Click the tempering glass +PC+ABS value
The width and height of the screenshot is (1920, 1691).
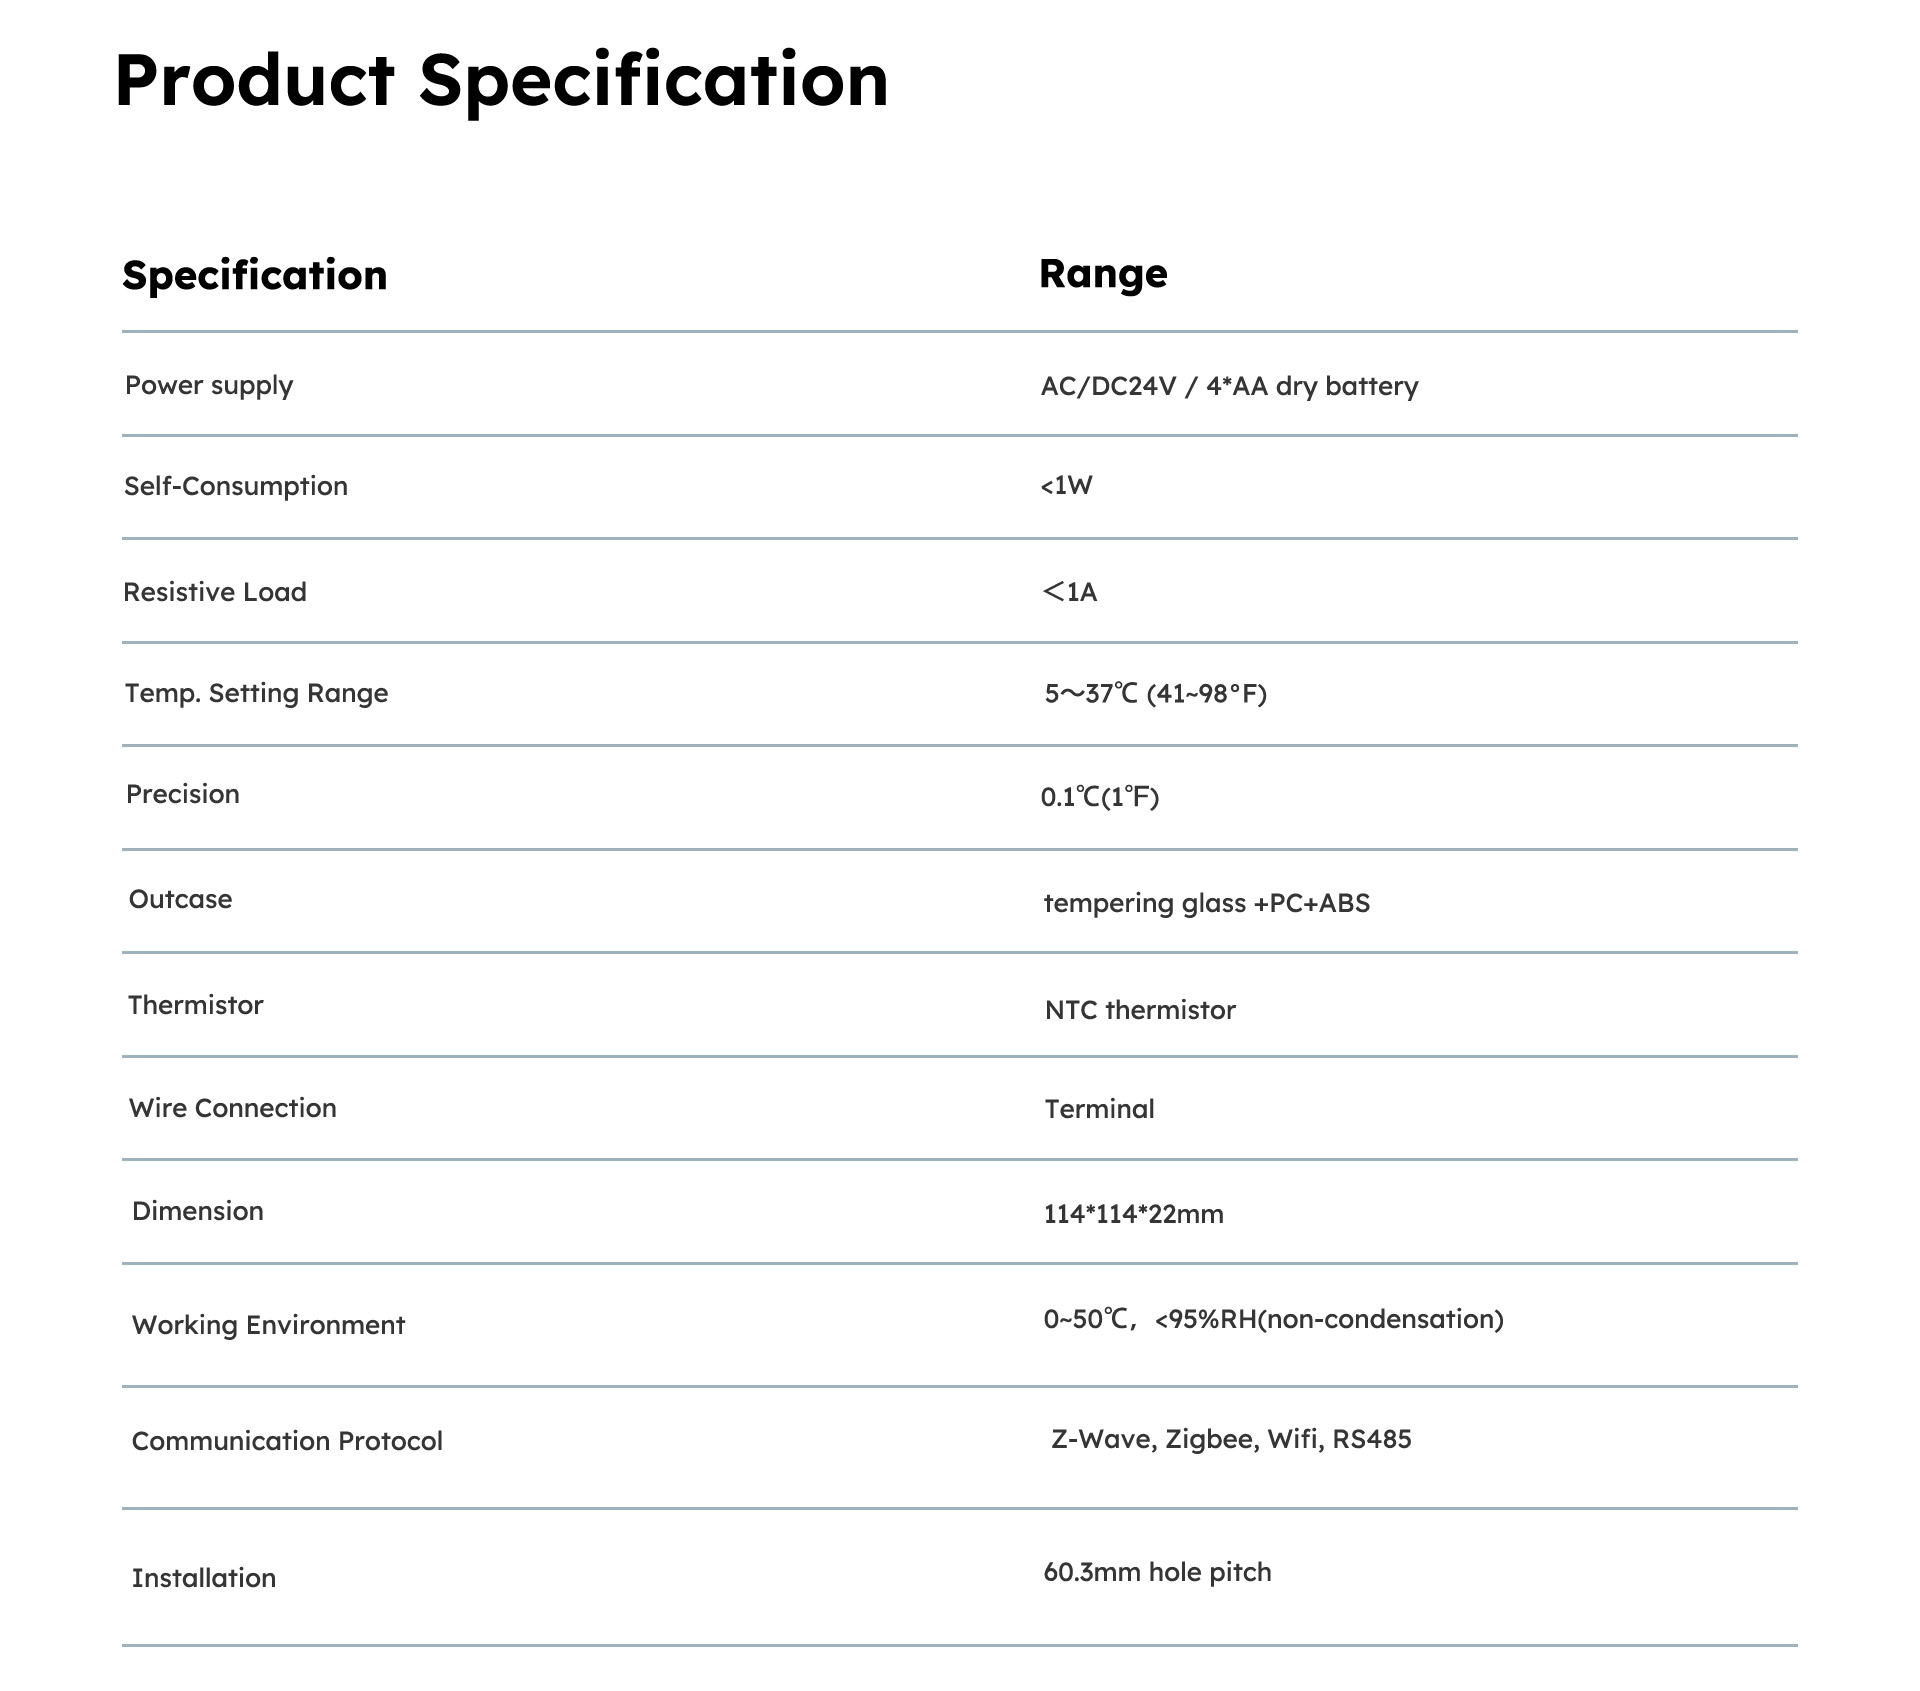1207,904
